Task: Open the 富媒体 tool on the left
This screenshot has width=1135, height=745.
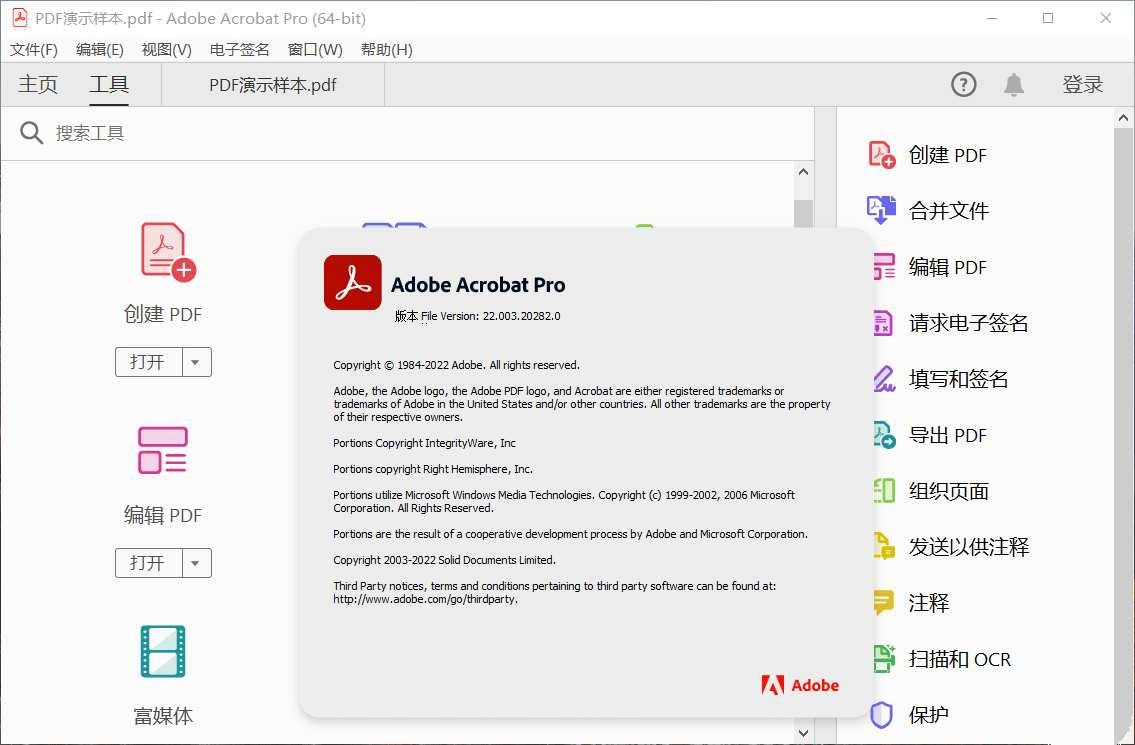Action: point(162,651)
